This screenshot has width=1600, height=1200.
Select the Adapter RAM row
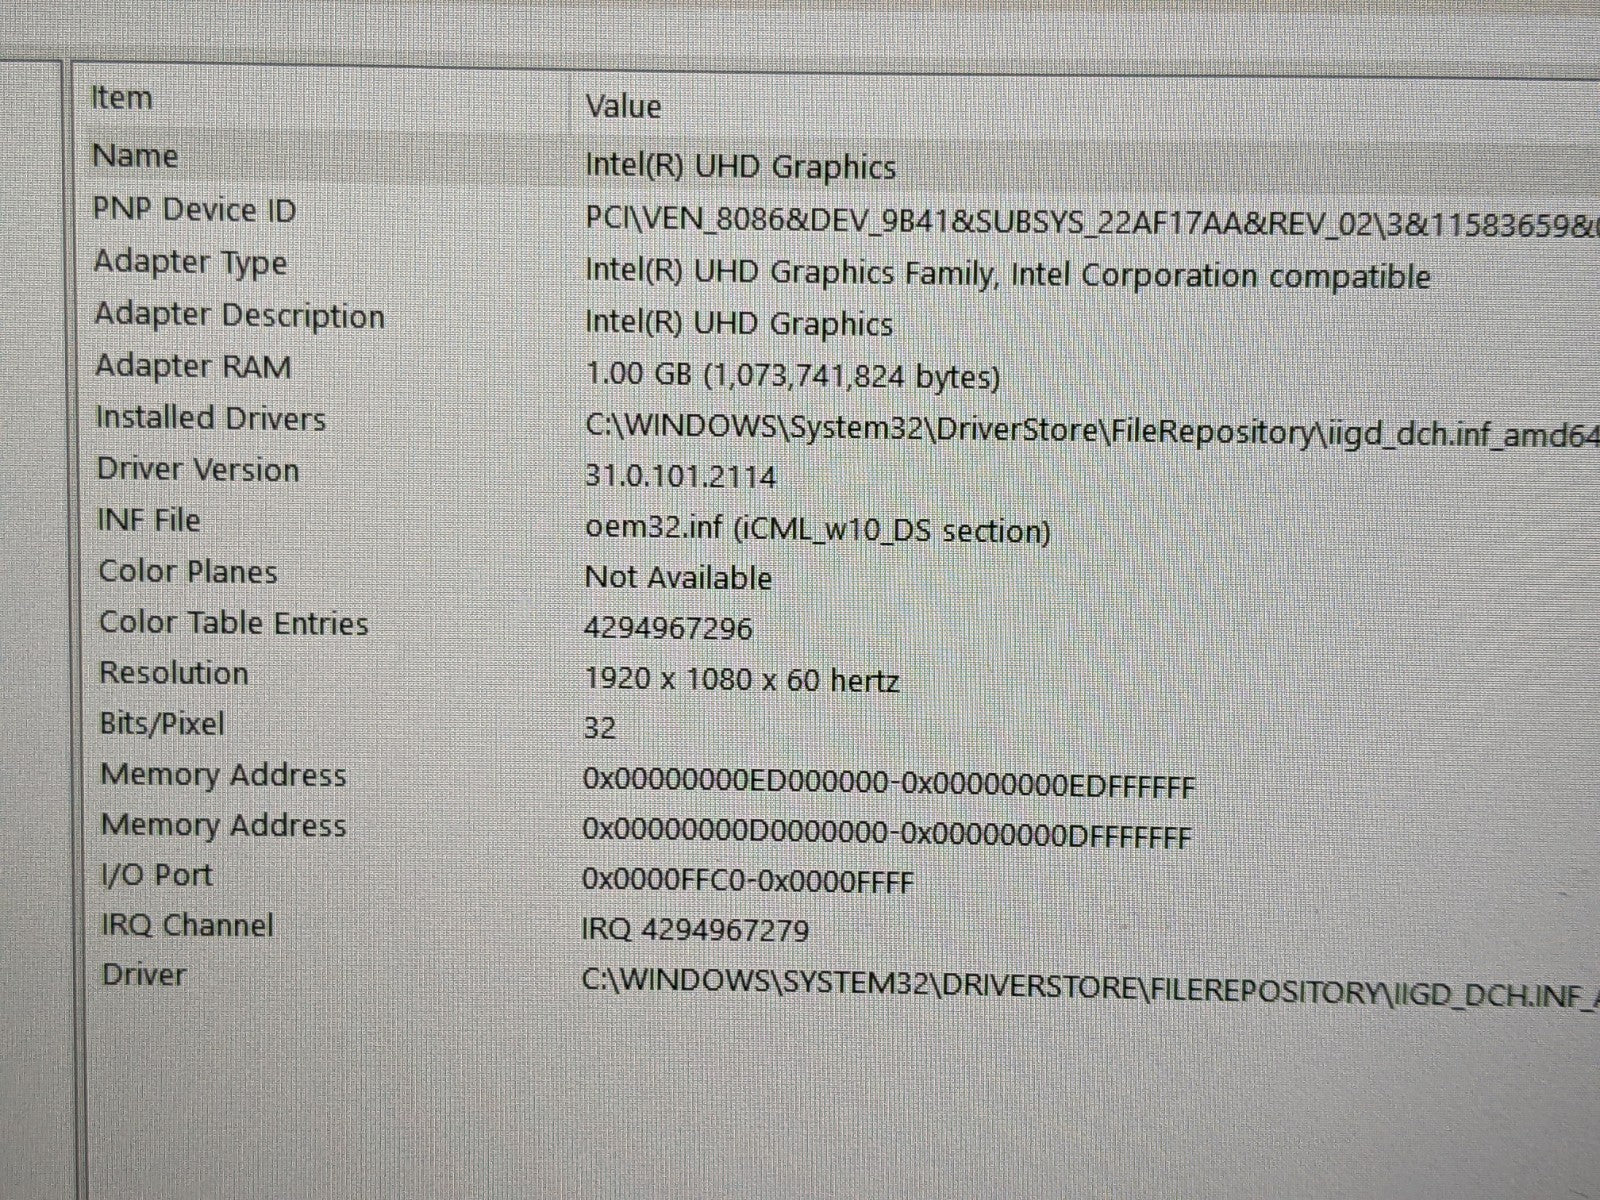pos(193,366)
